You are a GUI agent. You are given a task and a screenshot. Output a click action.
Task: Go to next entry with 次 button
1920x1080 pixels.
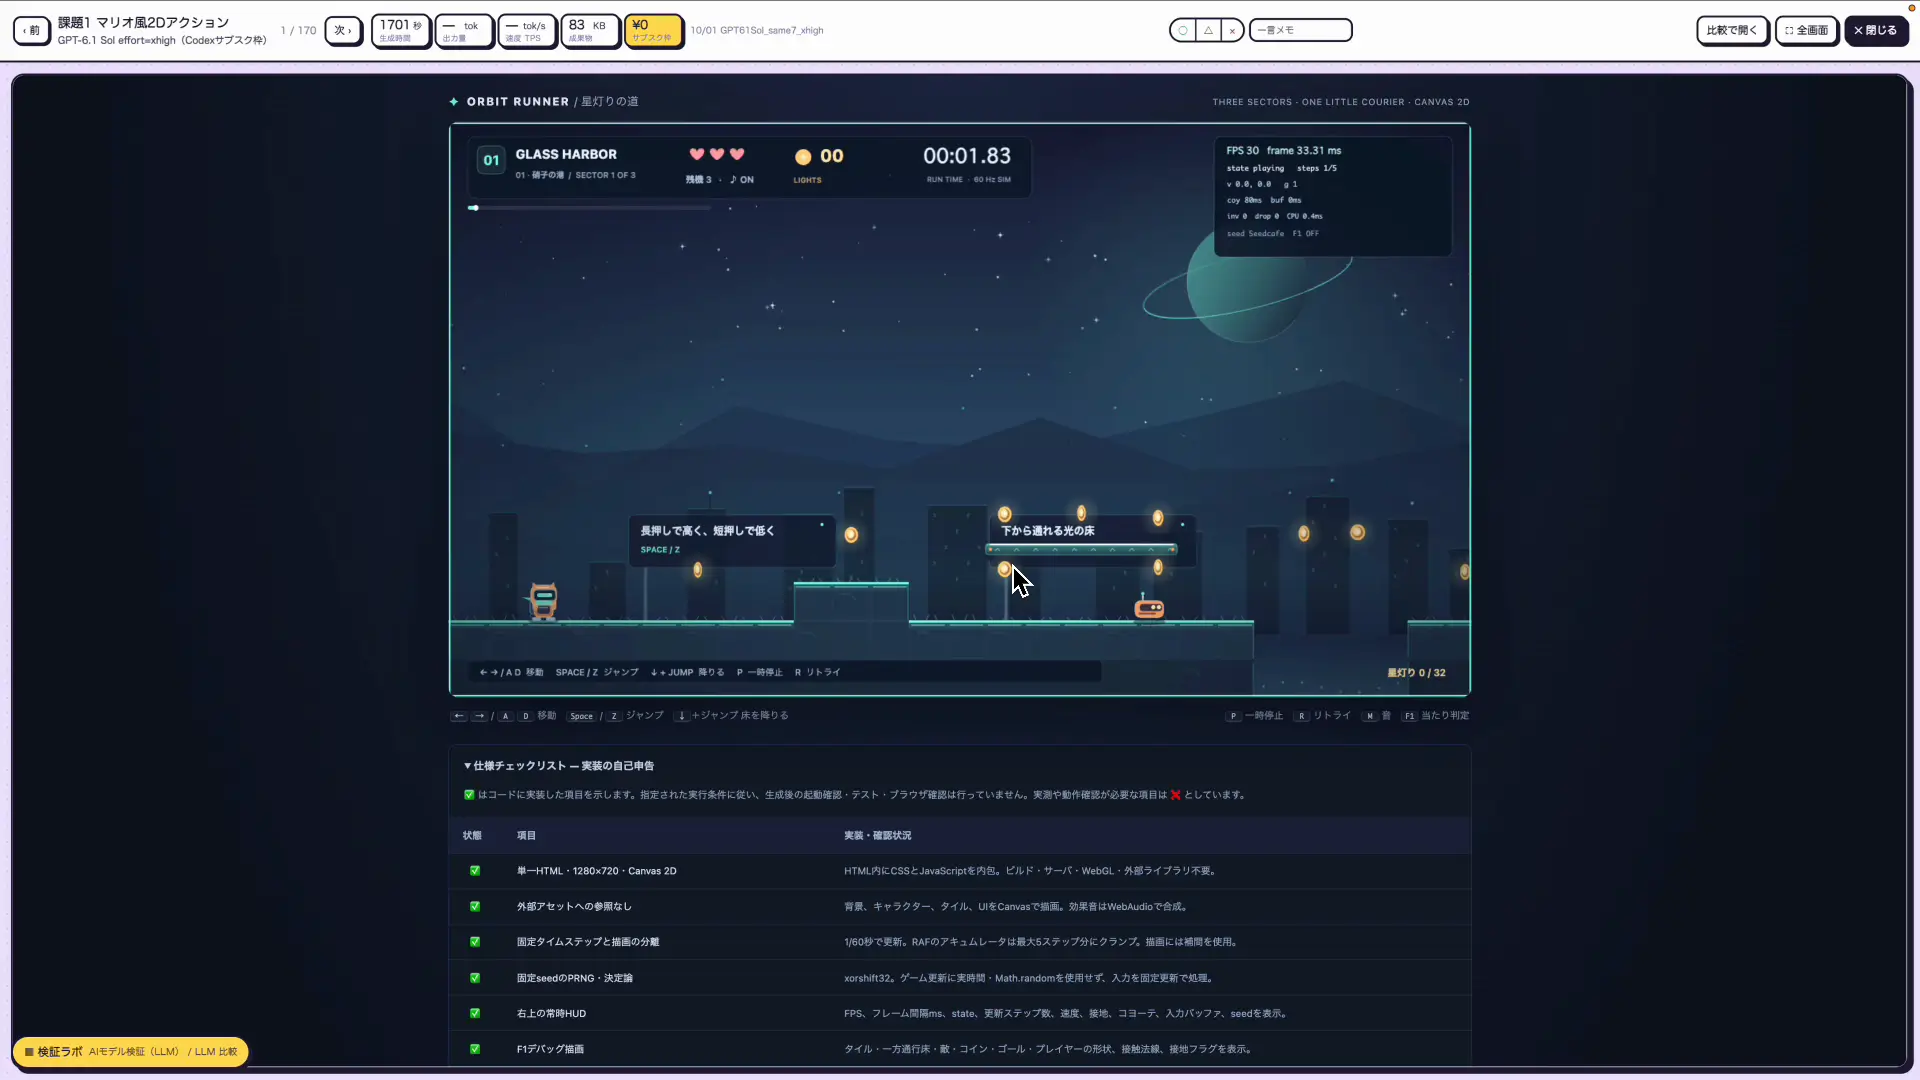point(343,30)
